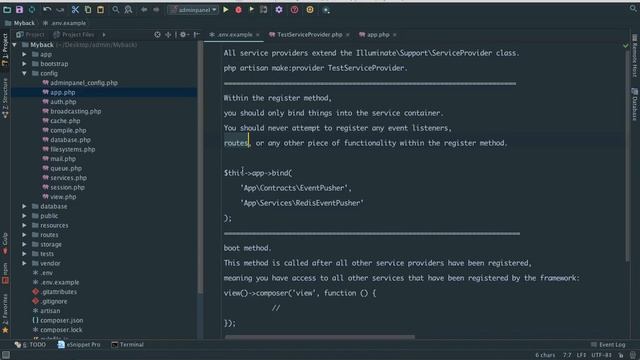Click the Replace icon next to Find
640x360 pixels.
pos(128,10)
